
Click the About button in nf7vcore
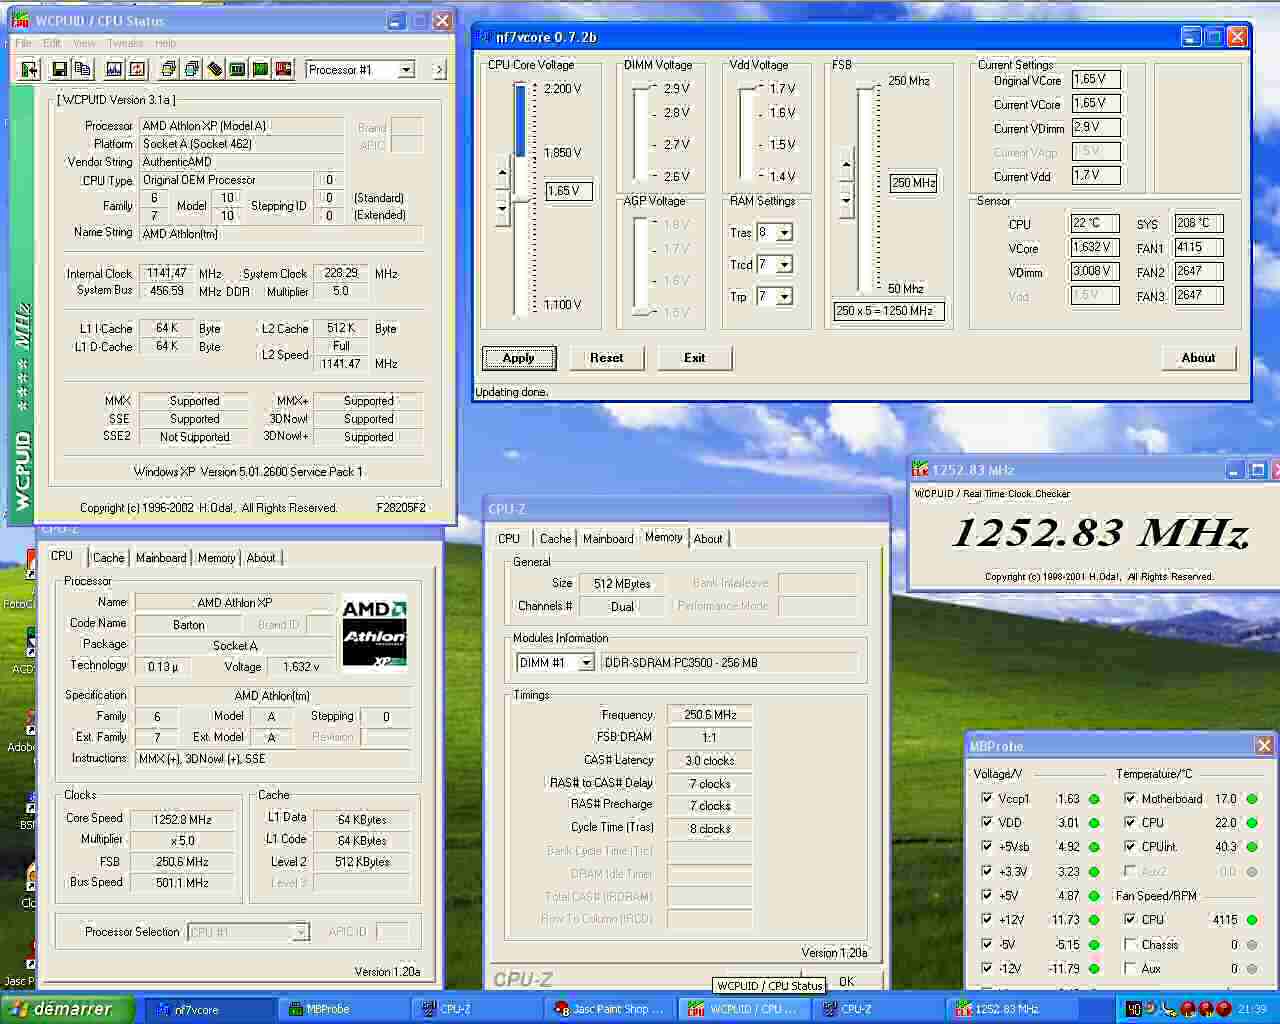1198,358
